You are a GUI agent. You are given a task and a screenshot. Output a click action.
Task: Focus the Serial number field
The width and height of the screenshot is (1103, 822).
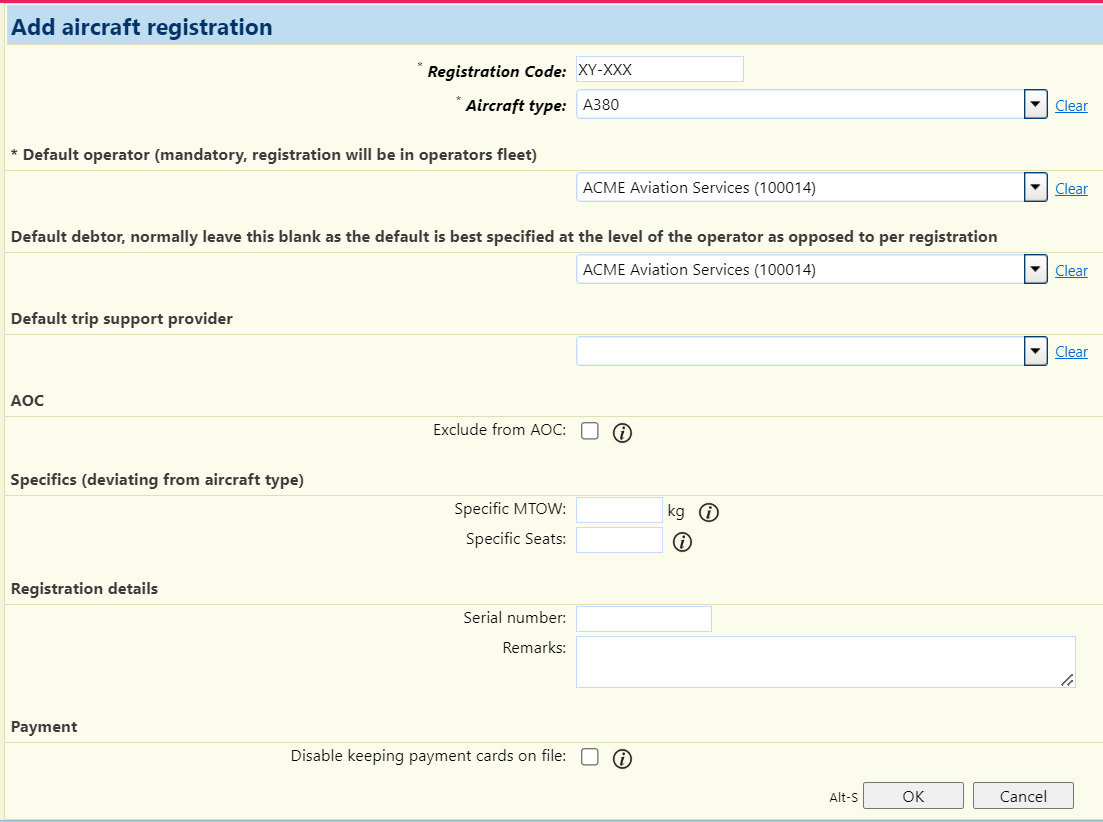click(x=644, y=619)
